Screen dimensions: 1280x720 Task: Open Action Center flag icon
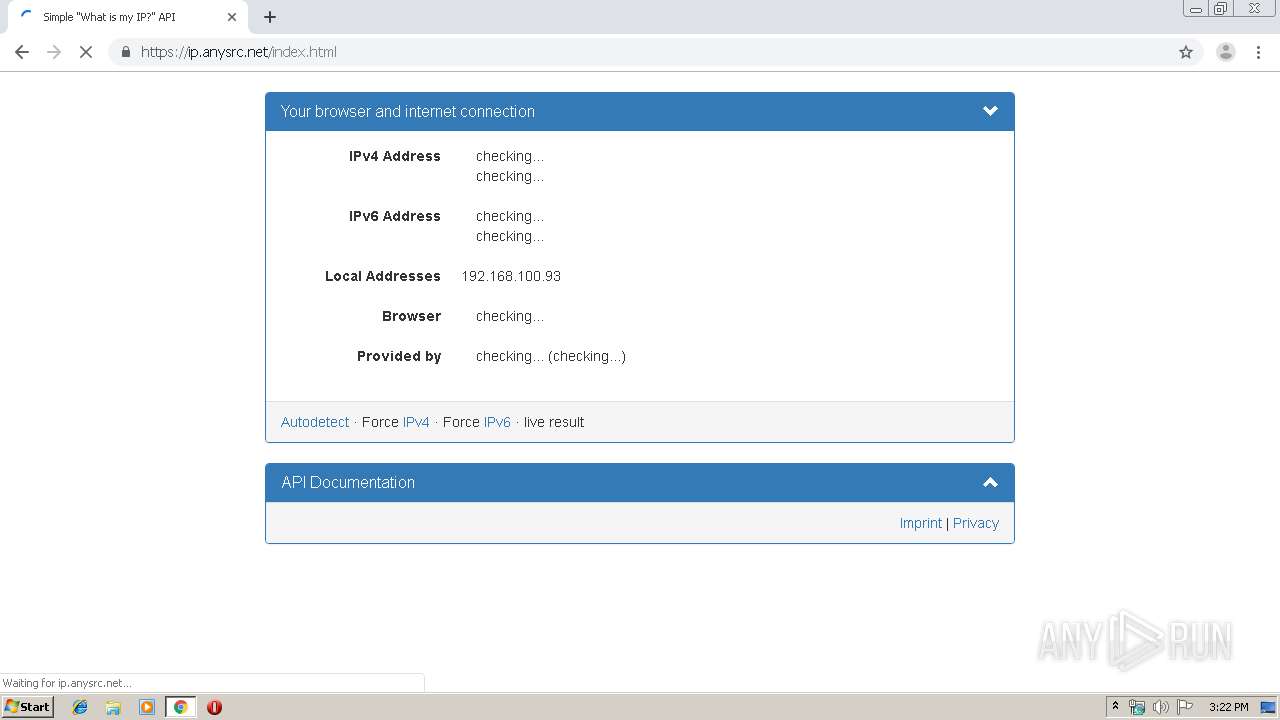pyautogui.click(x=1185, y=707)
